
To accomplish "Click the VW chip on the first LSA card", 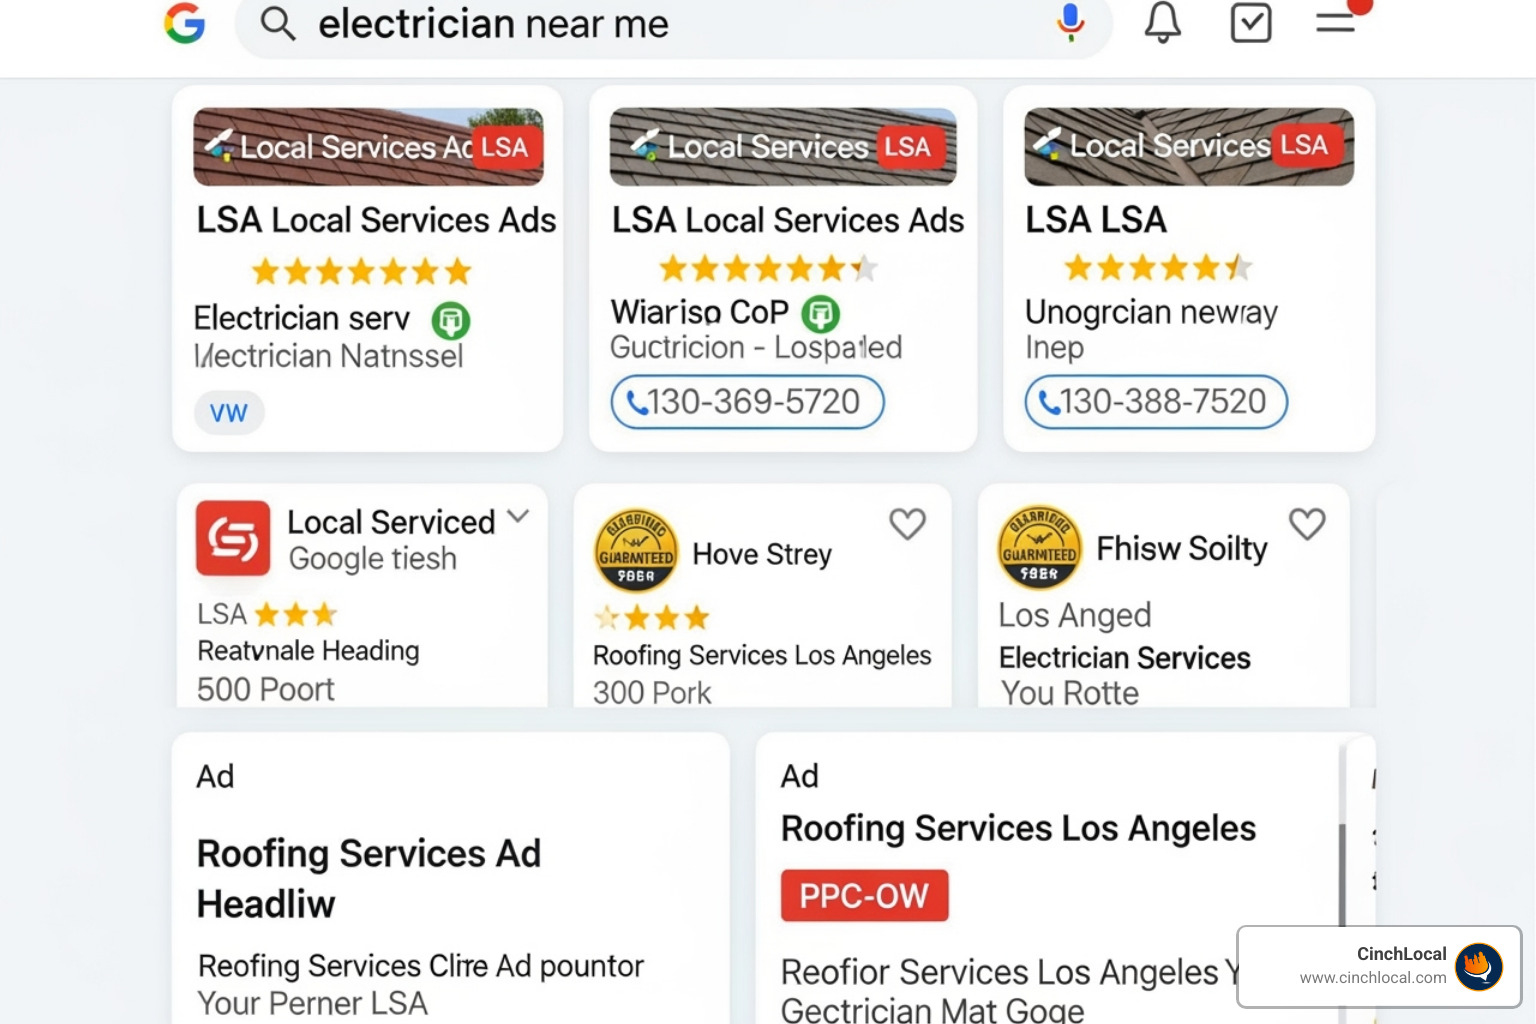I will tap(229, 412).
